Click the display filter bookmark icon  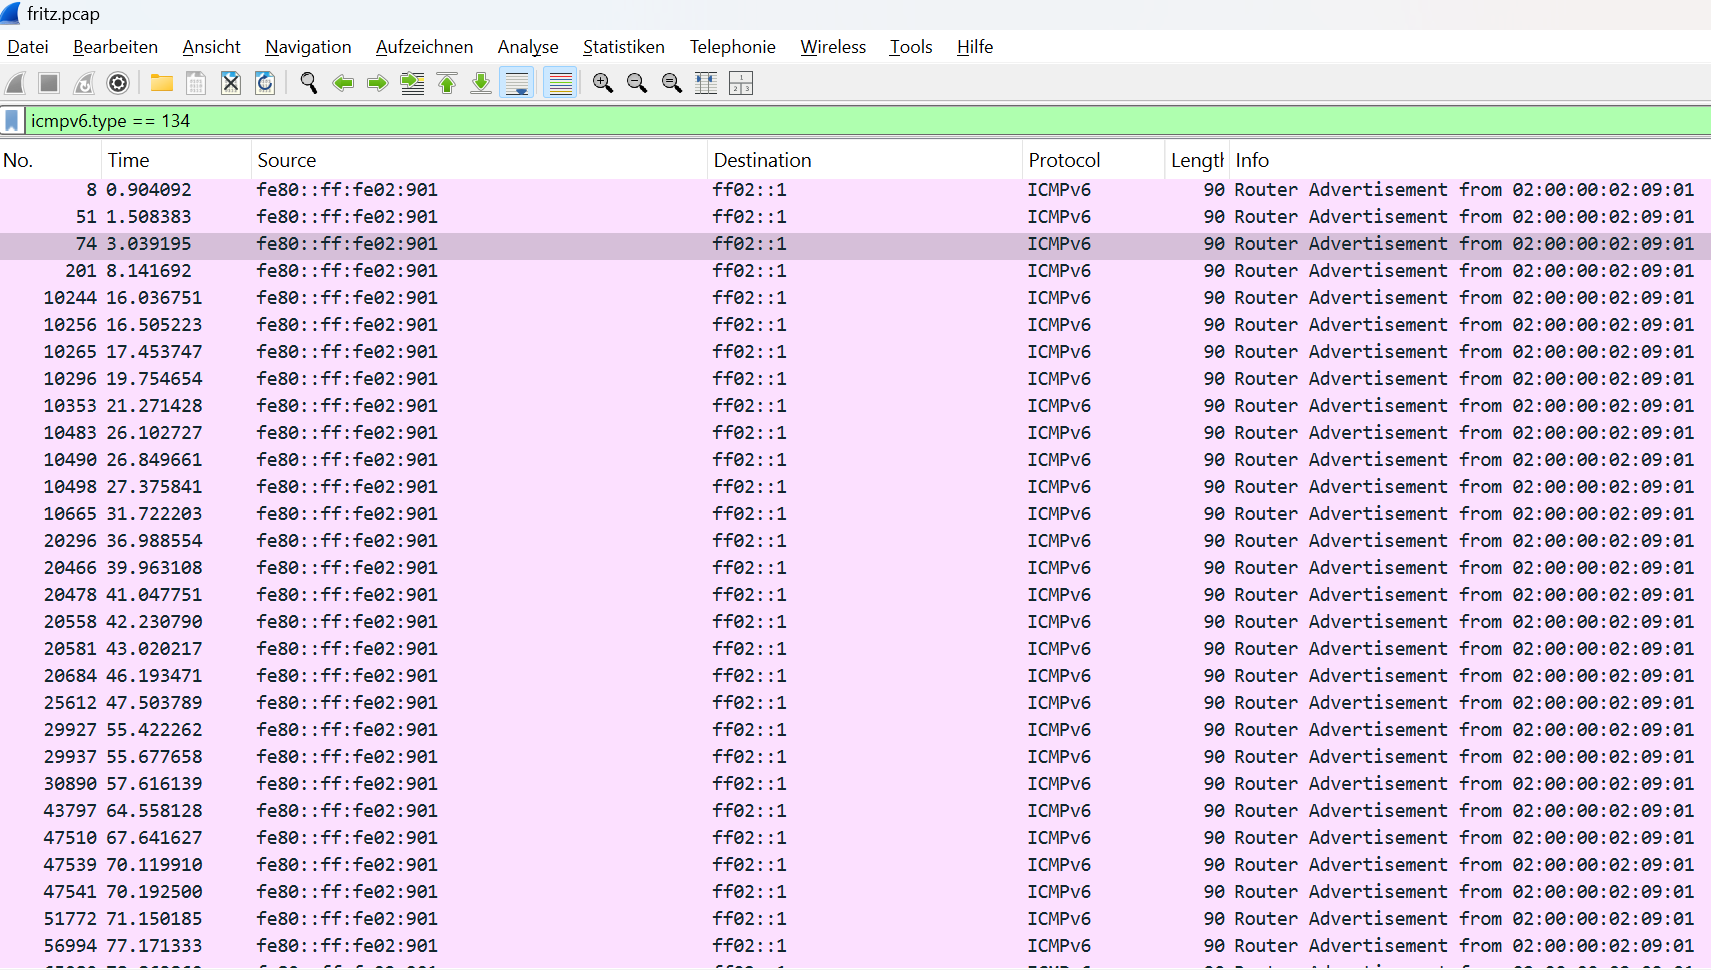(12, 121)
